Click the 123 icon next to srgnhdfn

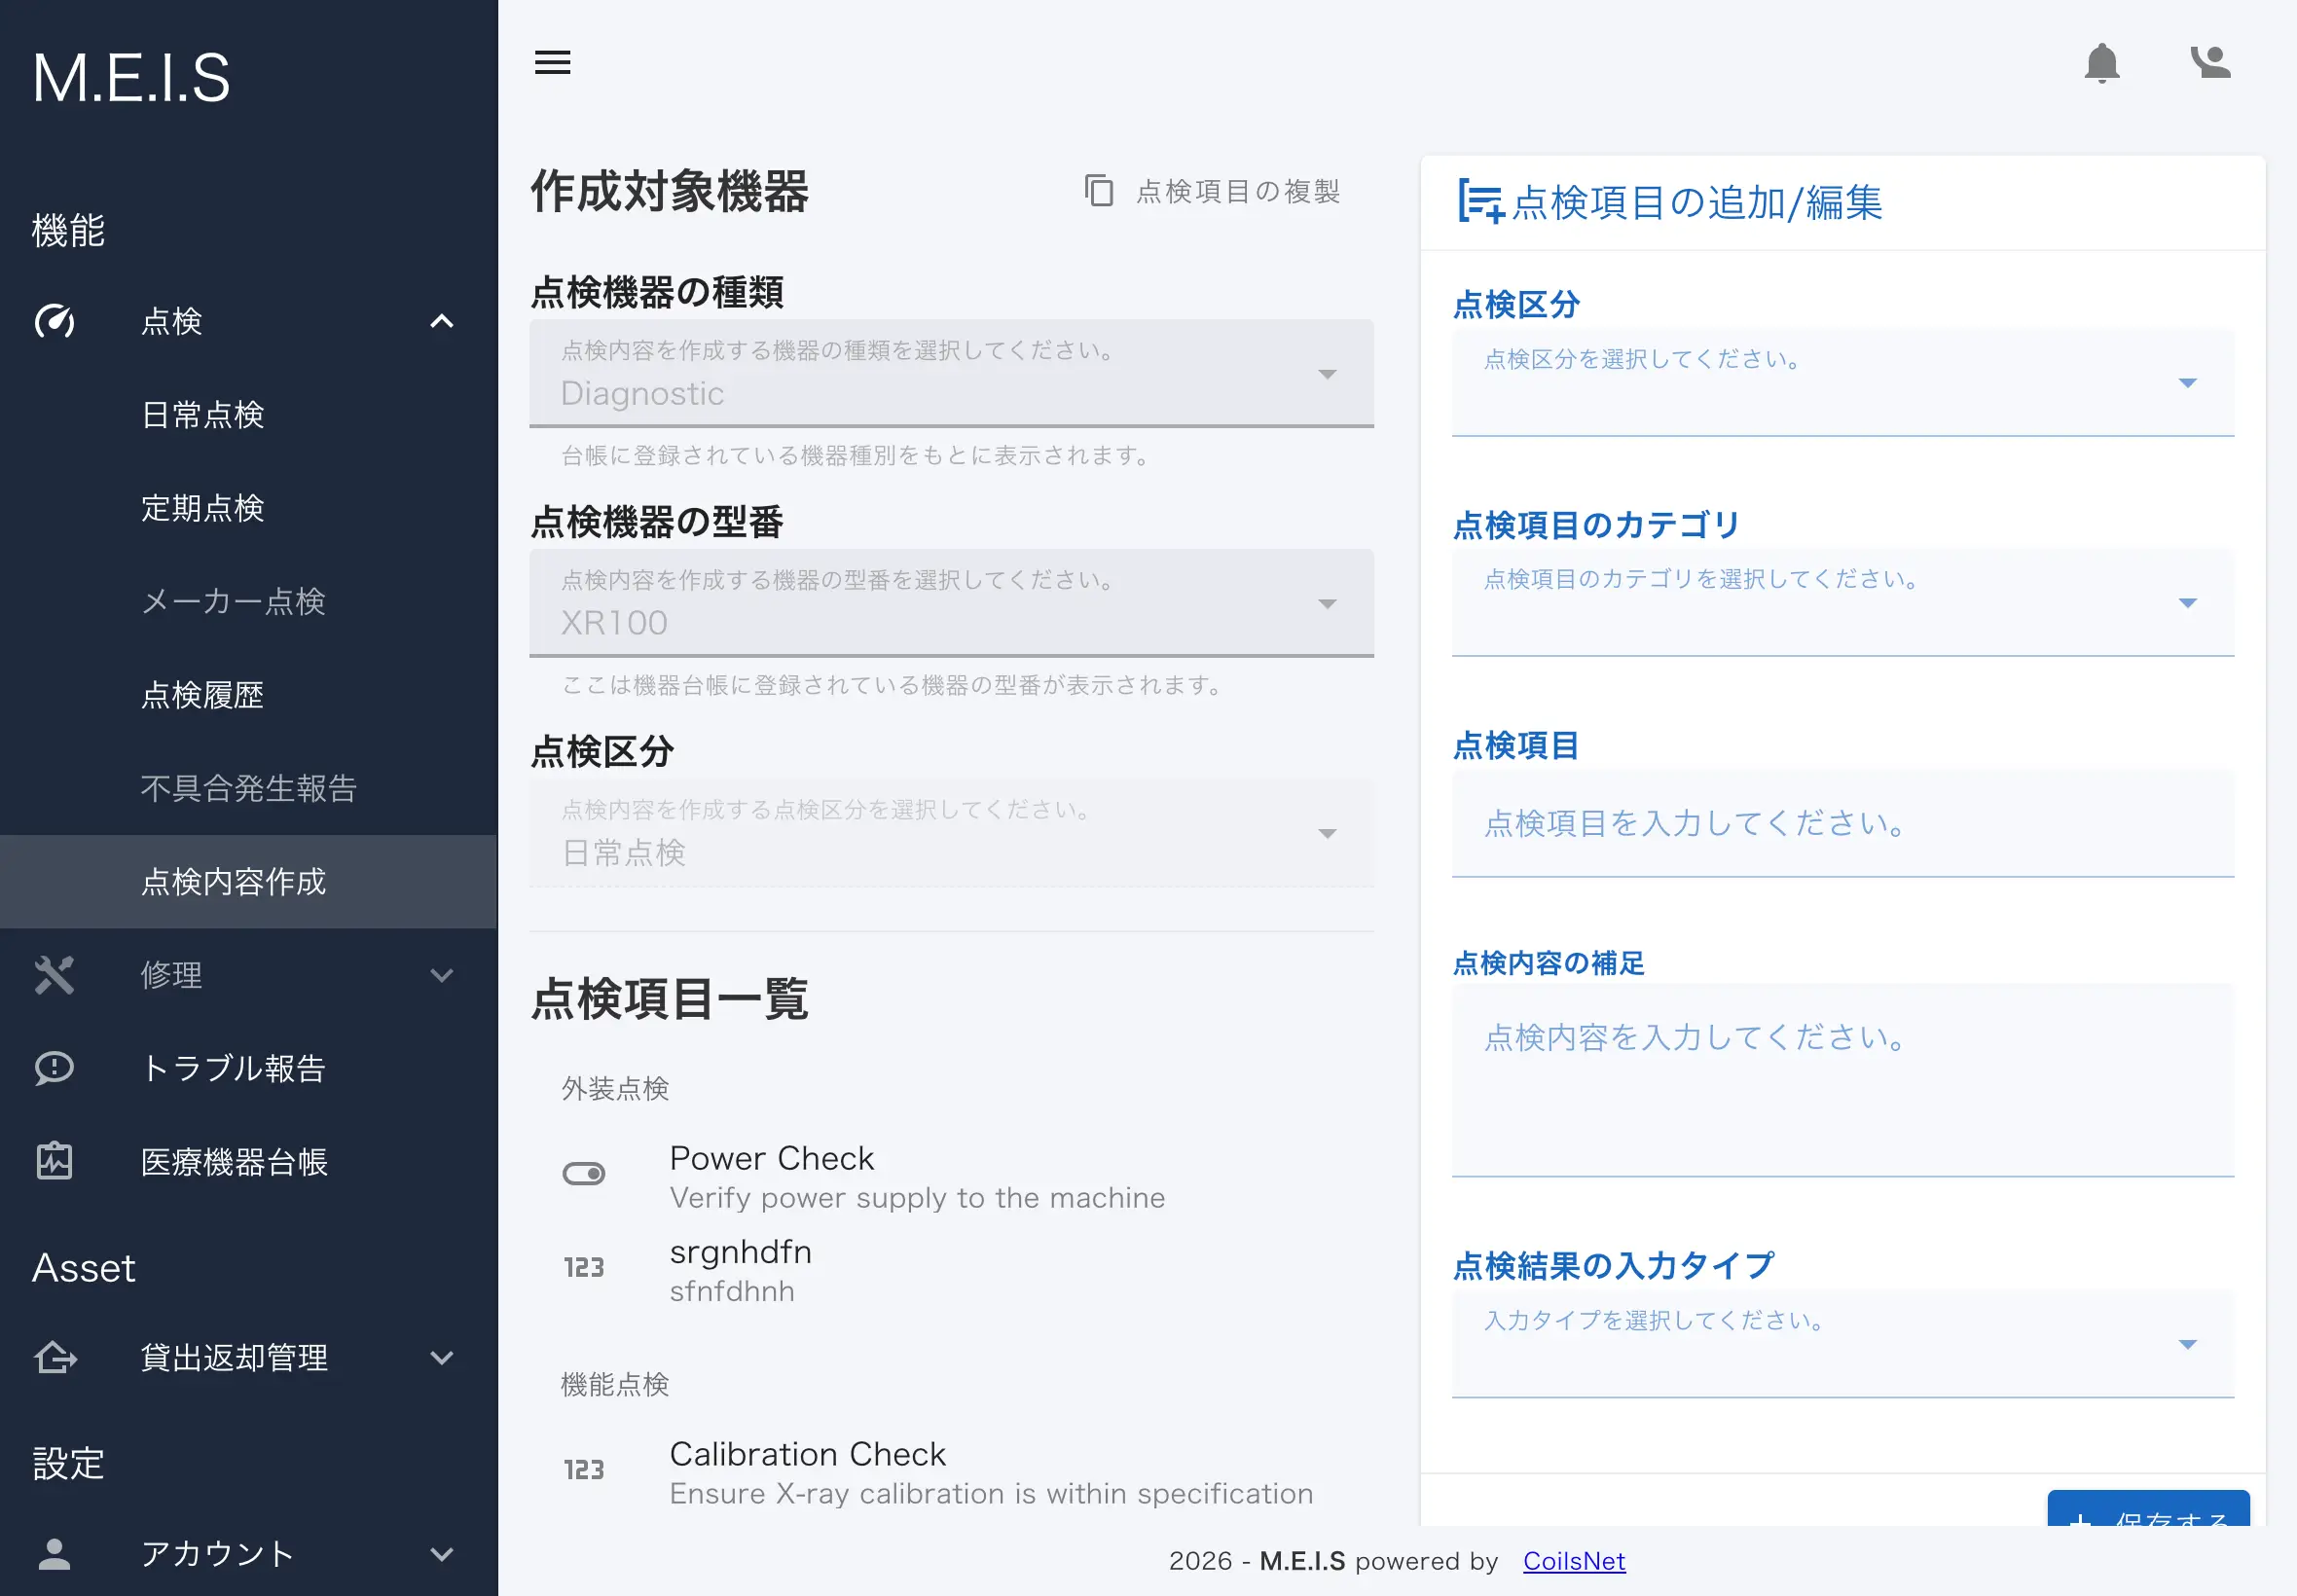click(x=584, y=1267)
